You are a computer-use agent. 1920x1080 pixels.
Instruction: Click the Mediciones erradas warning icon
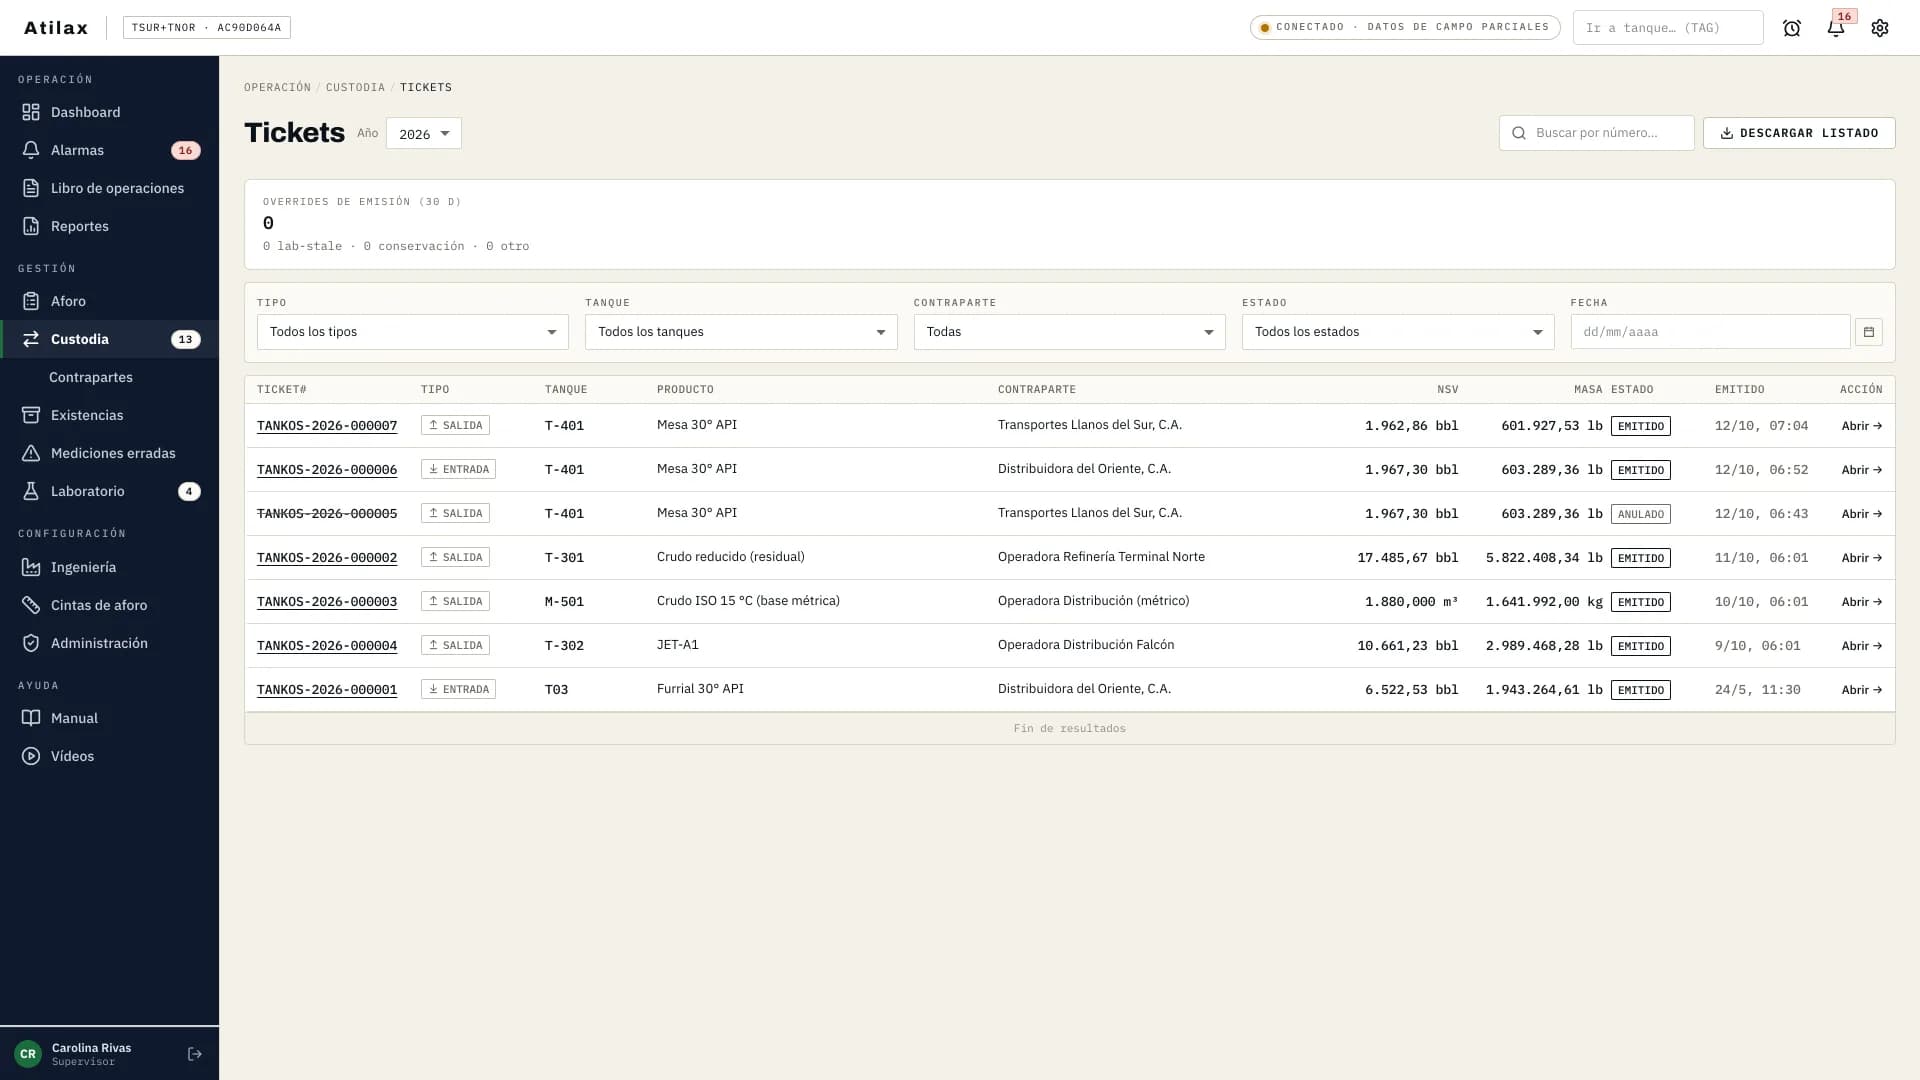point(31,453)
